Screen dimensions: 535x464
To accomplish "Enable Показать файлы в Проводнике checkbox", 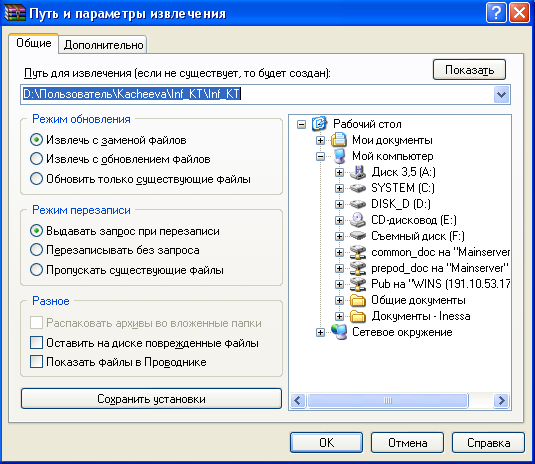I will pos(36,362).
